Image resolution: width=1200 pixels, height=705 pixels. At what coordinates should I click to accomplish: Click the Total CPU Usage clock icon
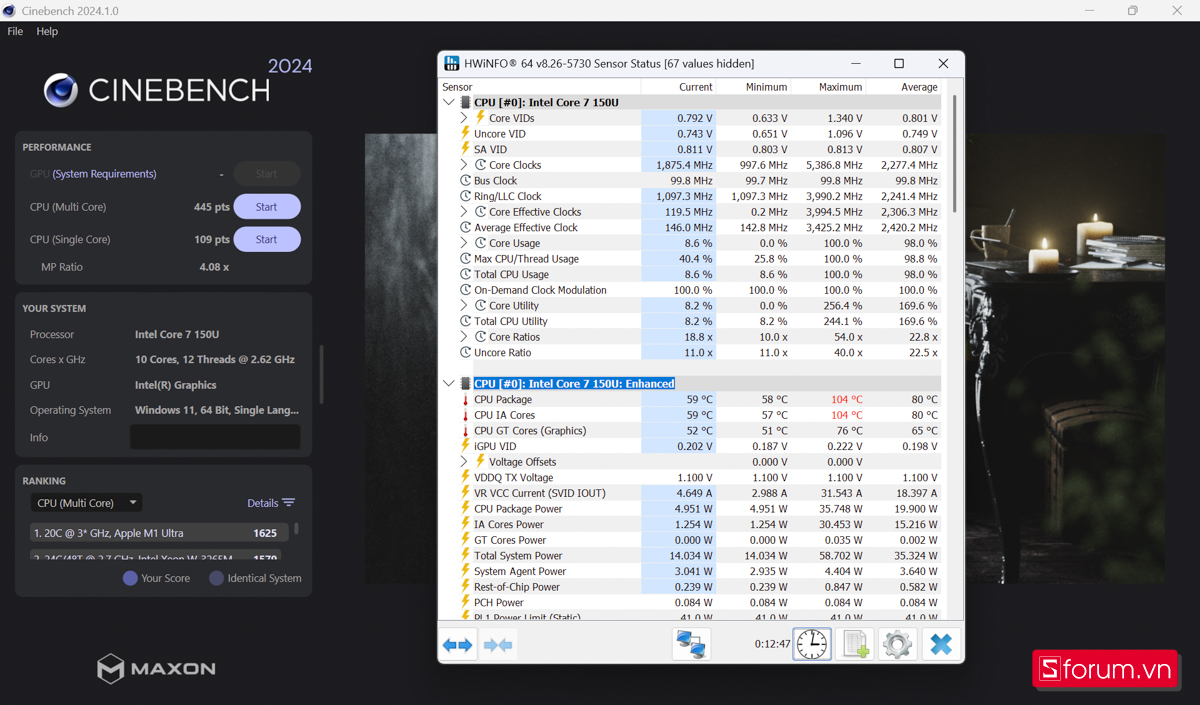[465, 274]
